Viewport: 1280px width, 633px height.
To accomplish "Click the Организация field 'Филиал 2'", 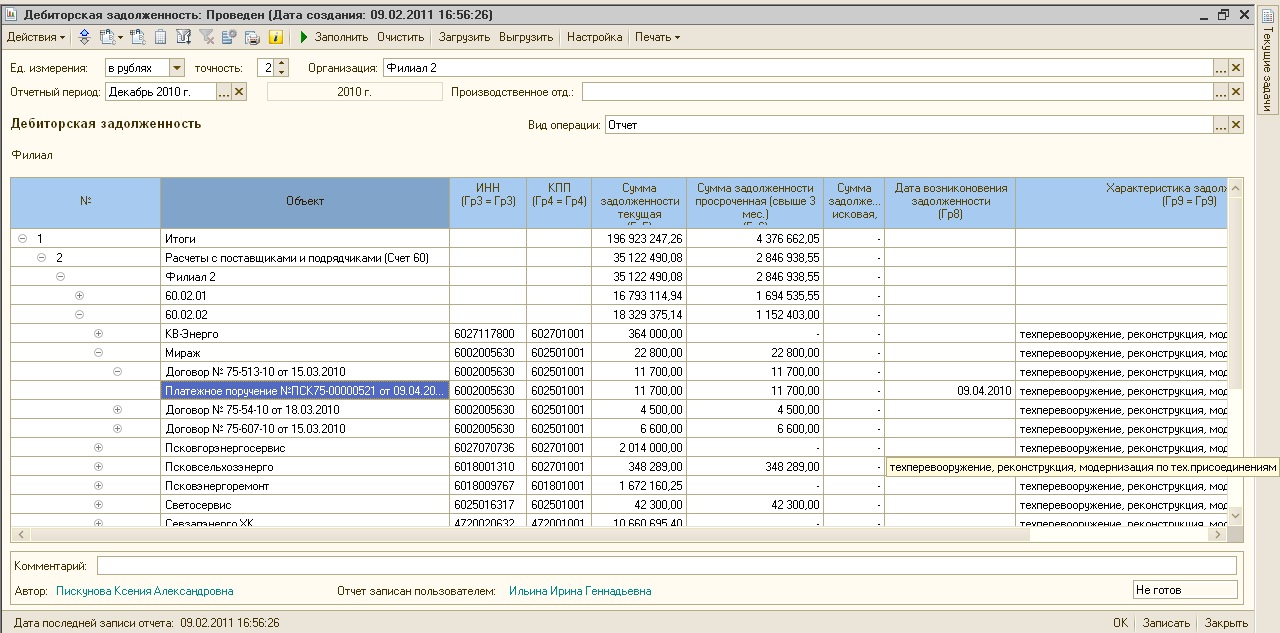I will pos(797,68).
